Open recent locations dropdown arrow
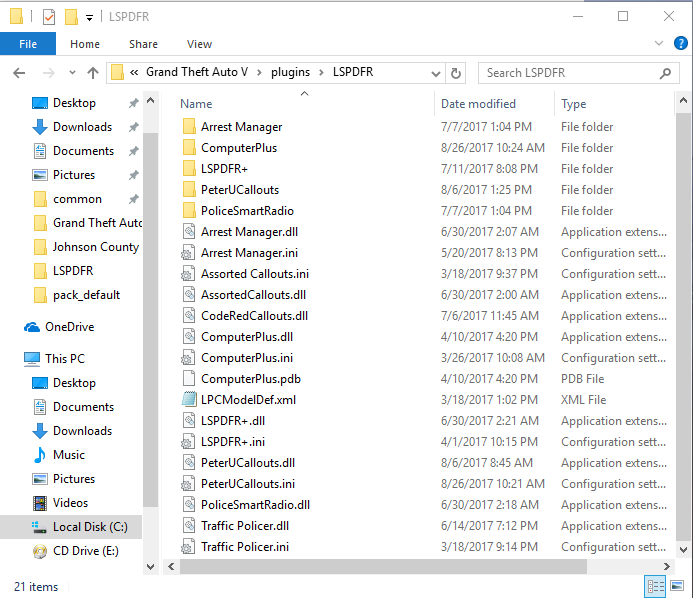 point(72,72)
